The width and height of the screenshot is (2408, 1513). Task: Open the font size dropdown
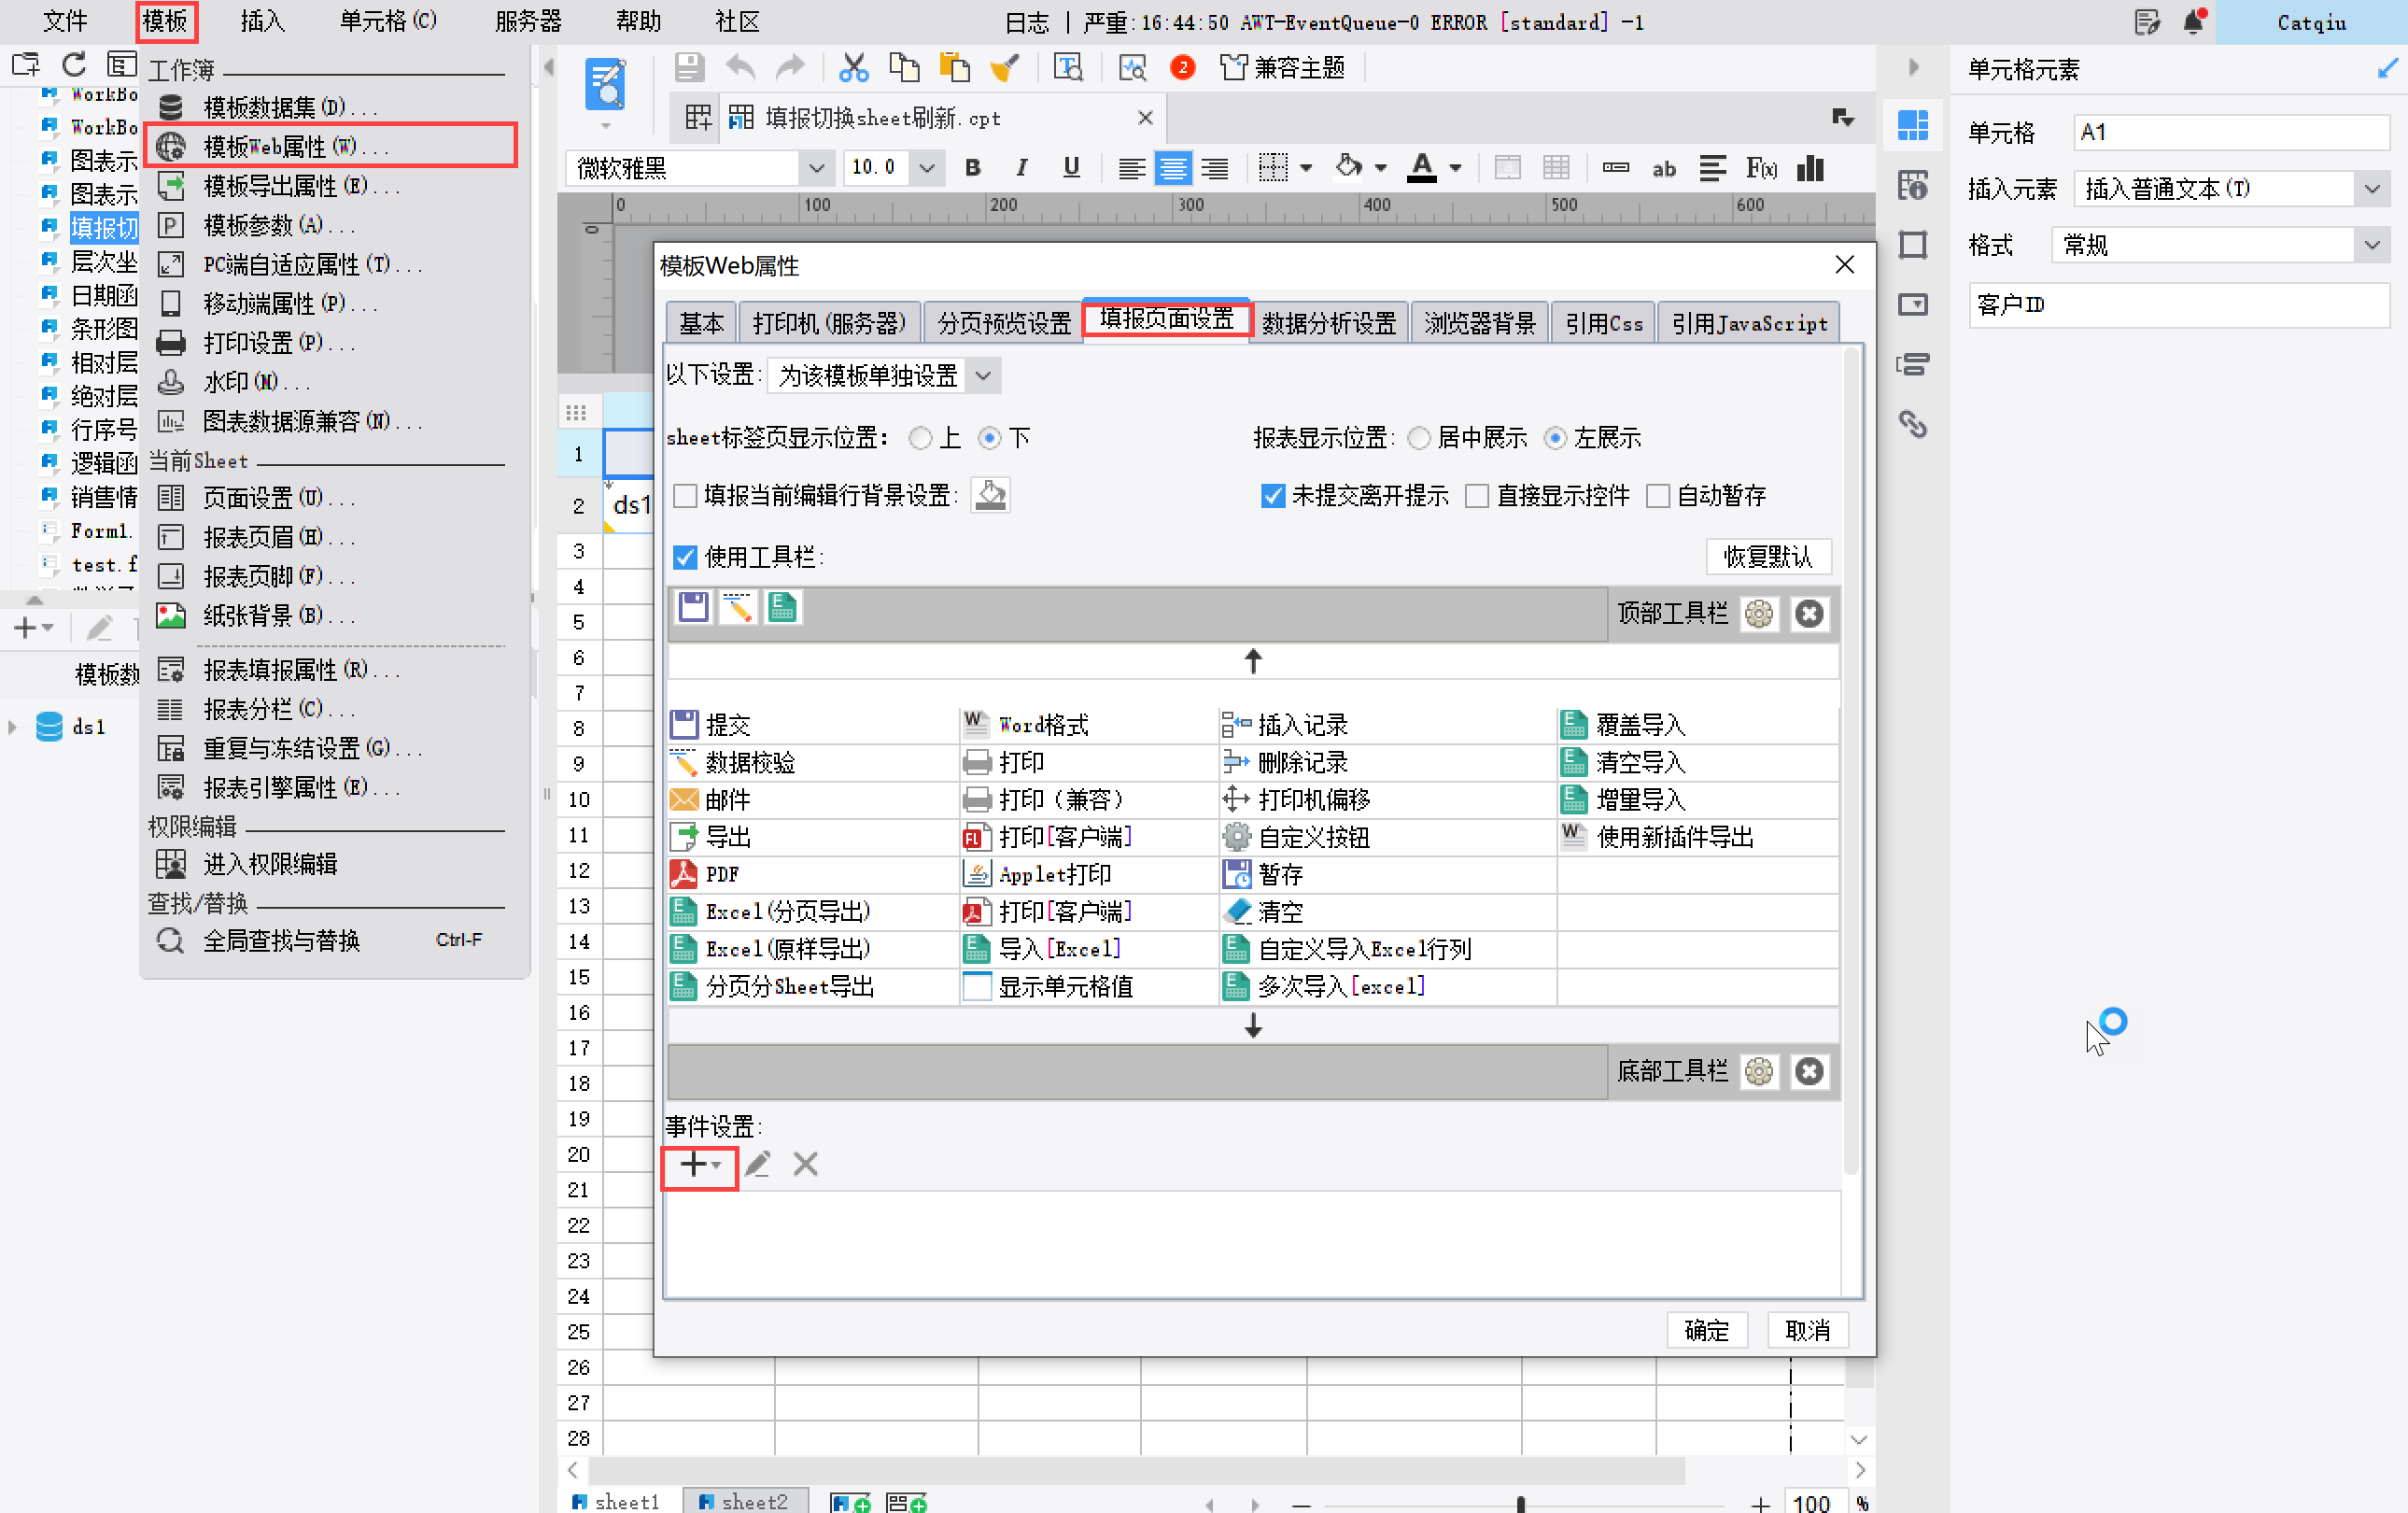927,168
